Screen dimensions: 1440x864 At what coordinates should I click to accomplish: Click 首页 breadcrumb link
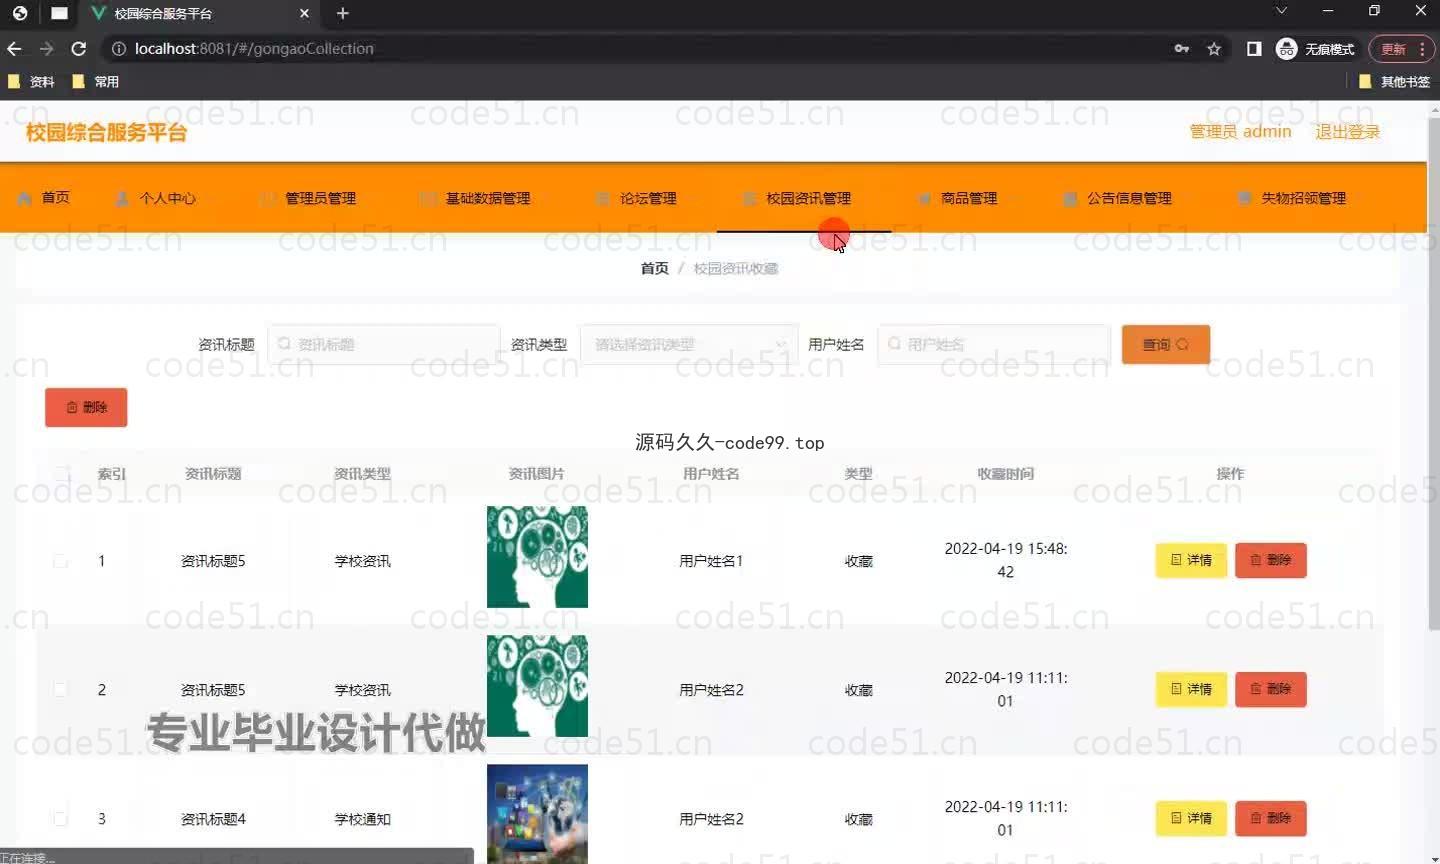654,268
